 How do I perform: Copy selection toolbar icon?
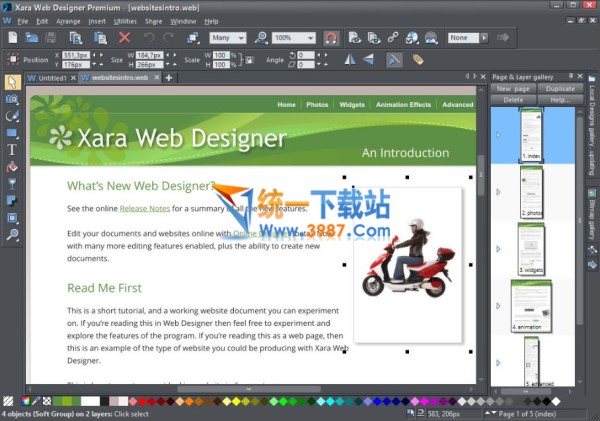pos(76,38)
